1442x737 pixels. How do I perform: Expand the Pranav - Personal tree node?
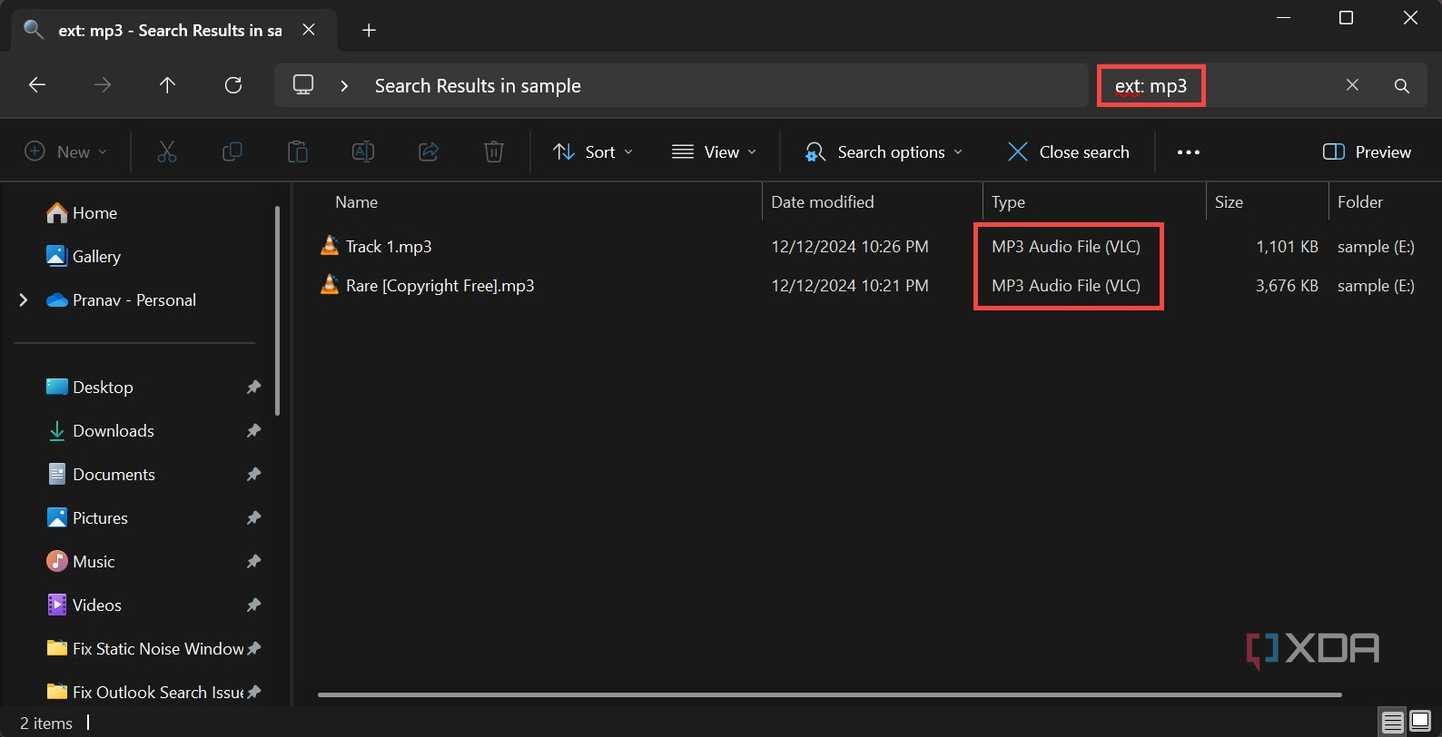tap(23, 300)
